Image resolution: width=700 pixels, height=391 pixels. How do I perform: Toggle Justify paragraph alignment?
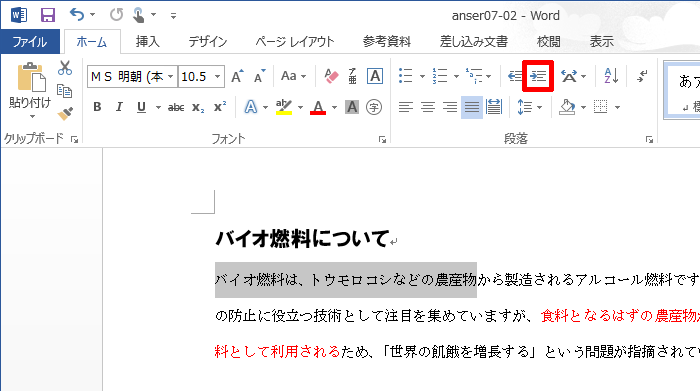471,107
